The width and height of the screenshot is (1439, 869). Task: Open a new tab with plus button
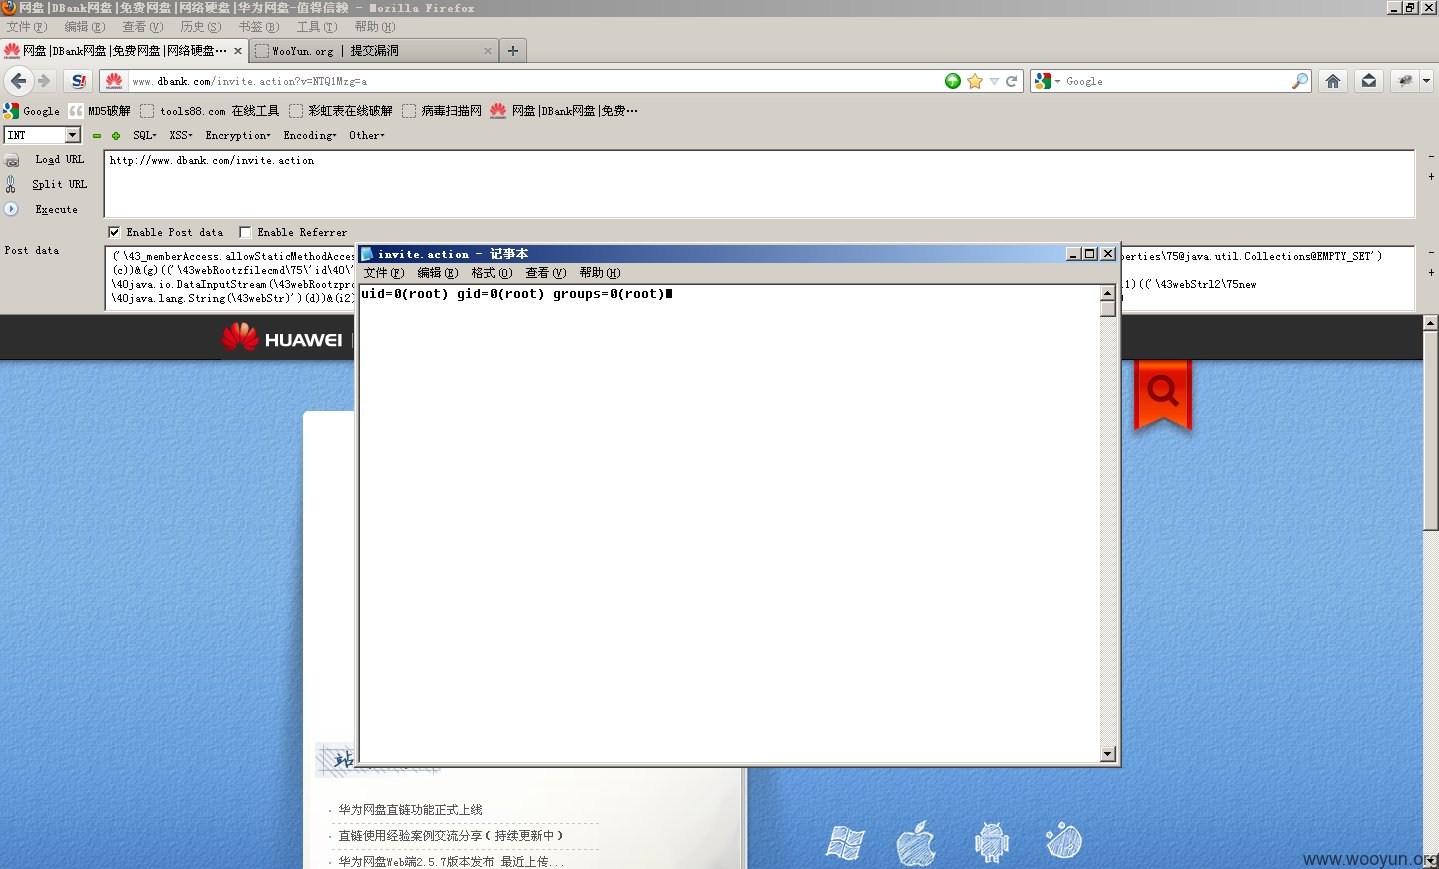click(x=513, y=50)
